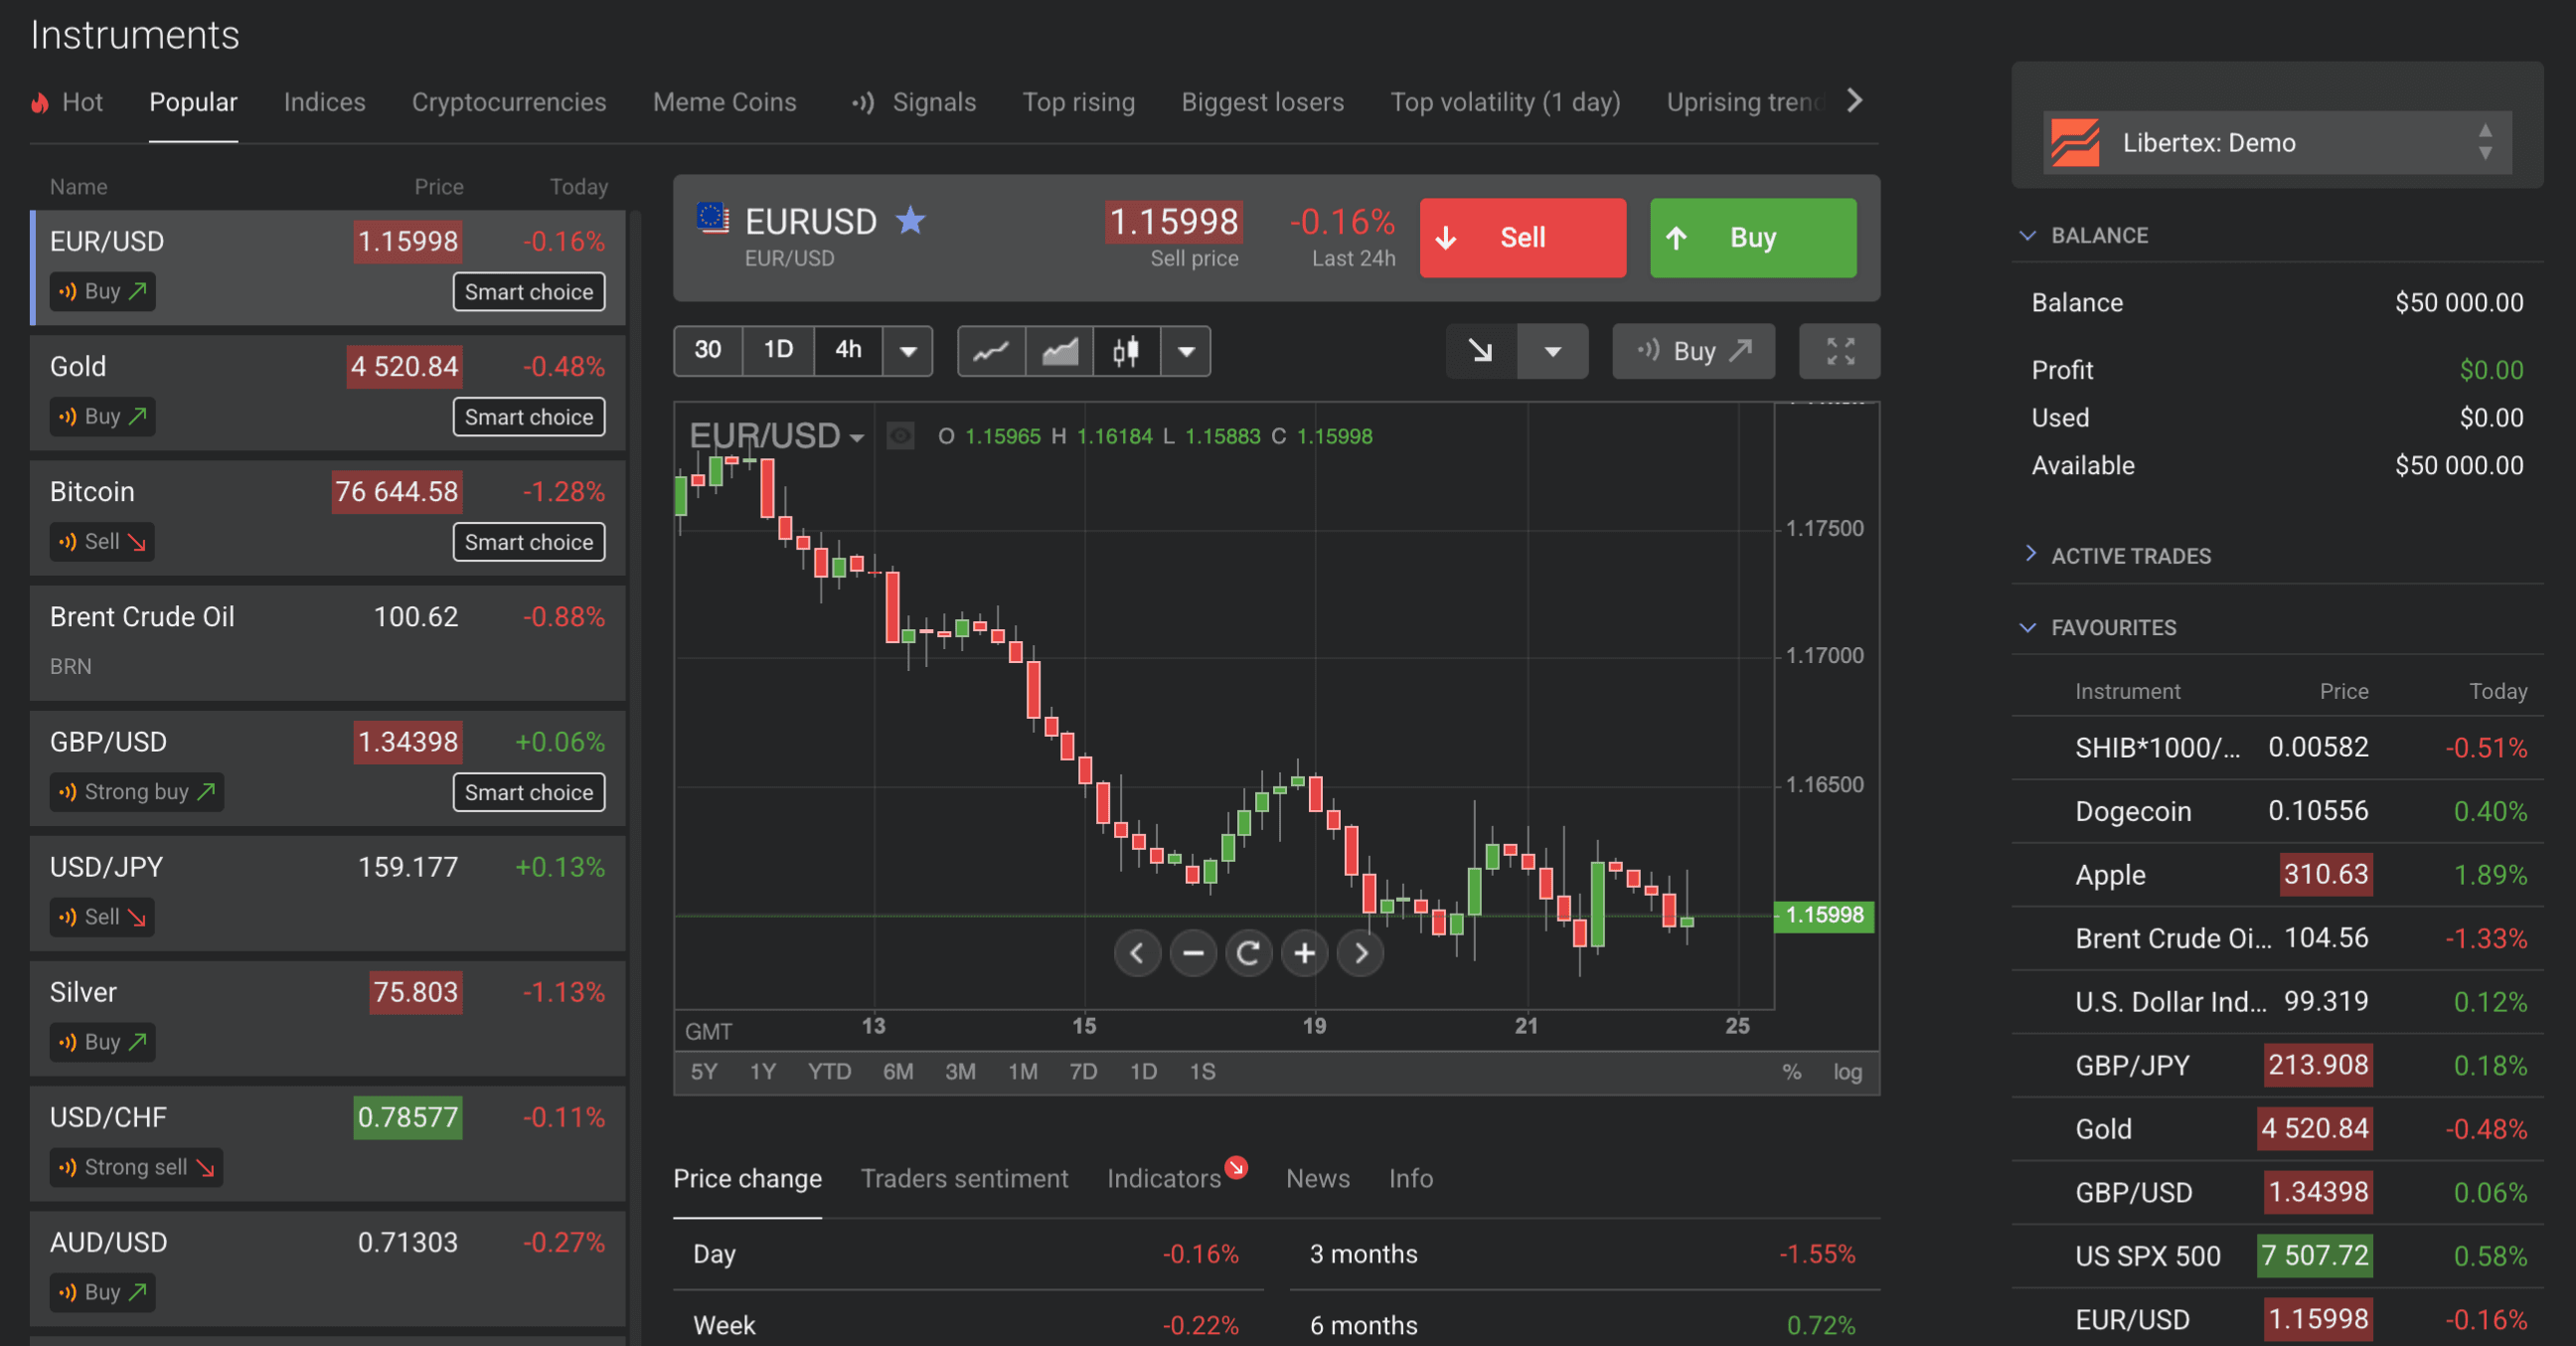Open Indicators tab
This screenshot has height=1346, width=2576.
[x=1164, y=1179]
